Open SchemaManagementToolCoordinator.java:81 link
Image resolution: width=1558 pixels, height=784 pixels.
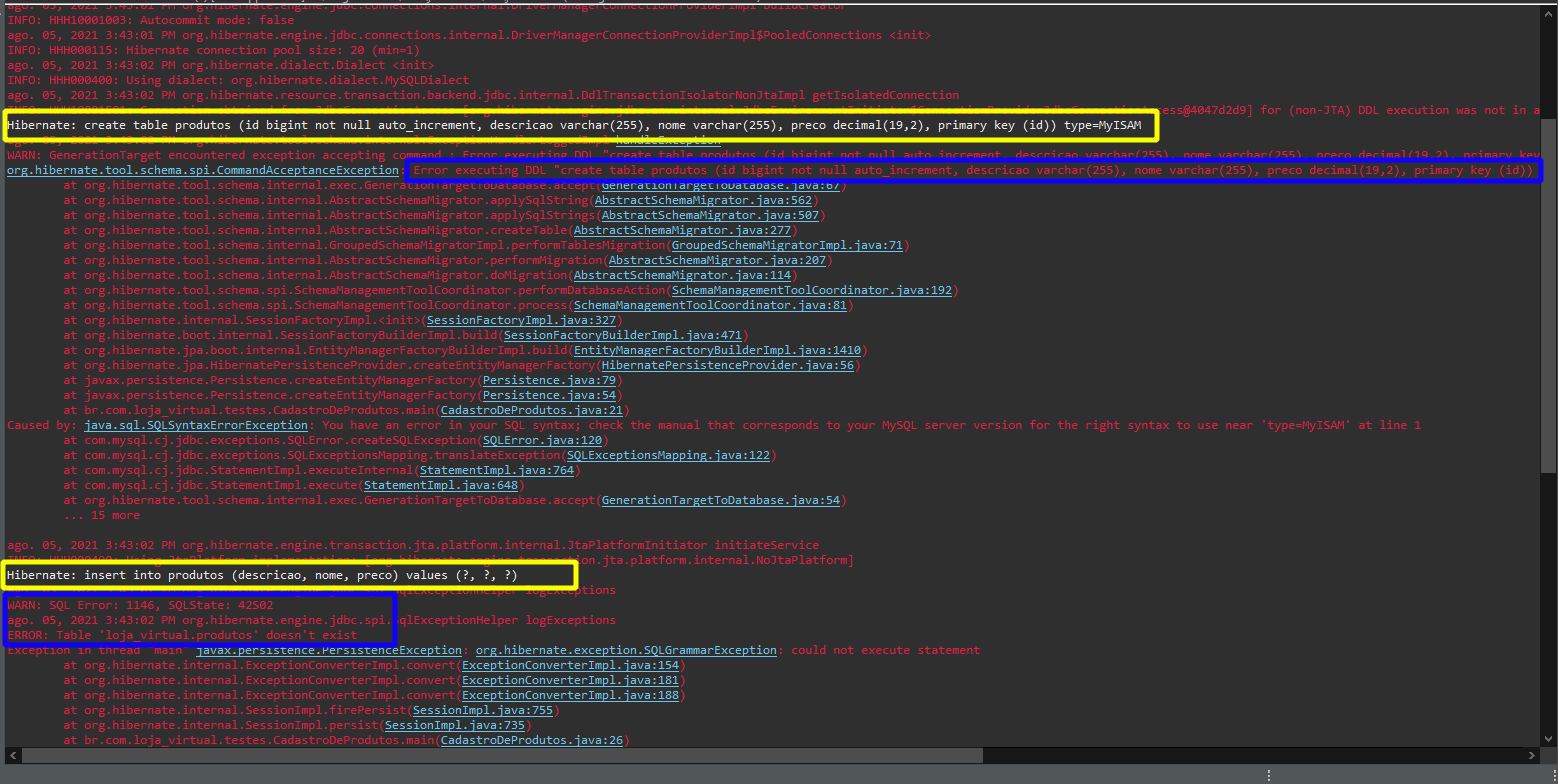click(710, 306)
